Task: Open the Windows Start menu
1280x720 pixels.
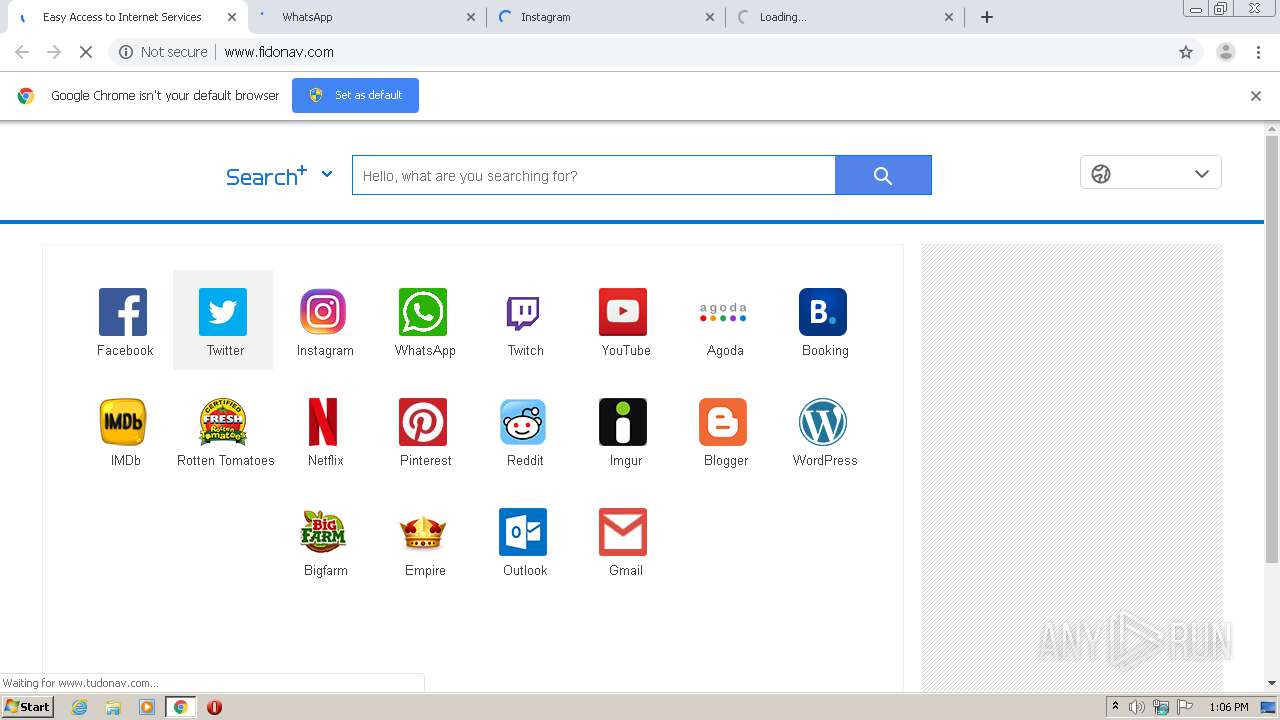Action: click(x=27, y=707)
